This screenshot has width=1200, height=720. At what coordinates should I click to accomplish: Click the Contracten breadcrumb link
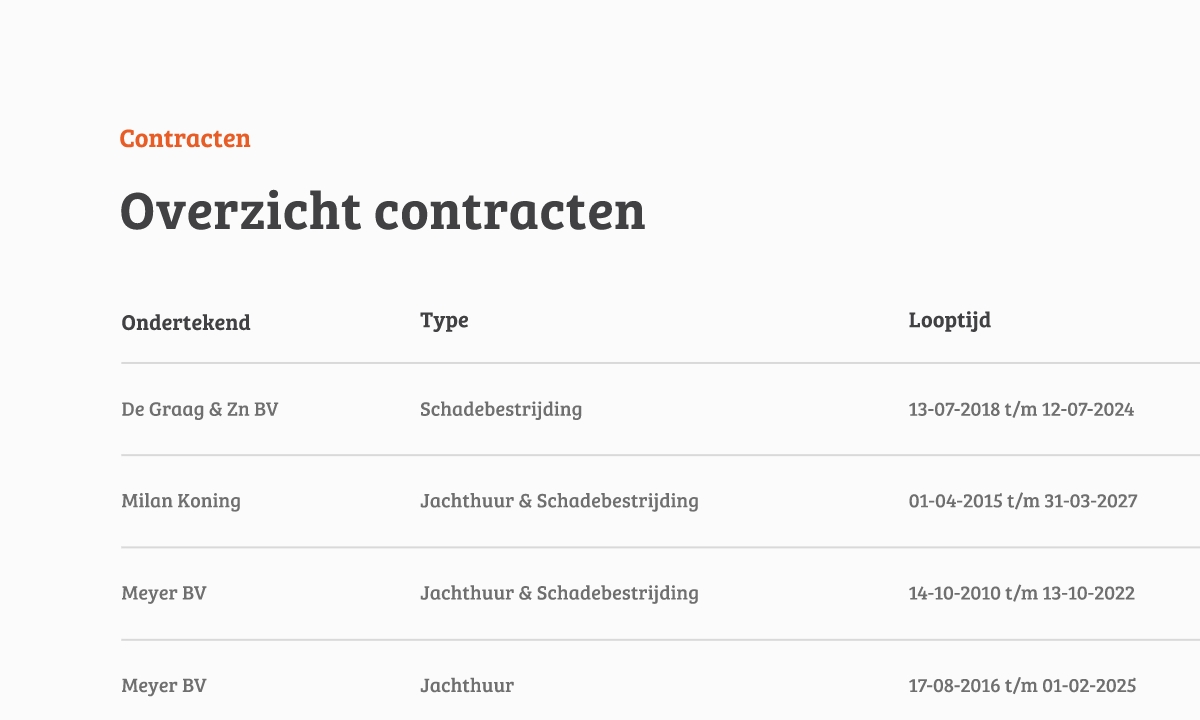[x=185, y=138]
